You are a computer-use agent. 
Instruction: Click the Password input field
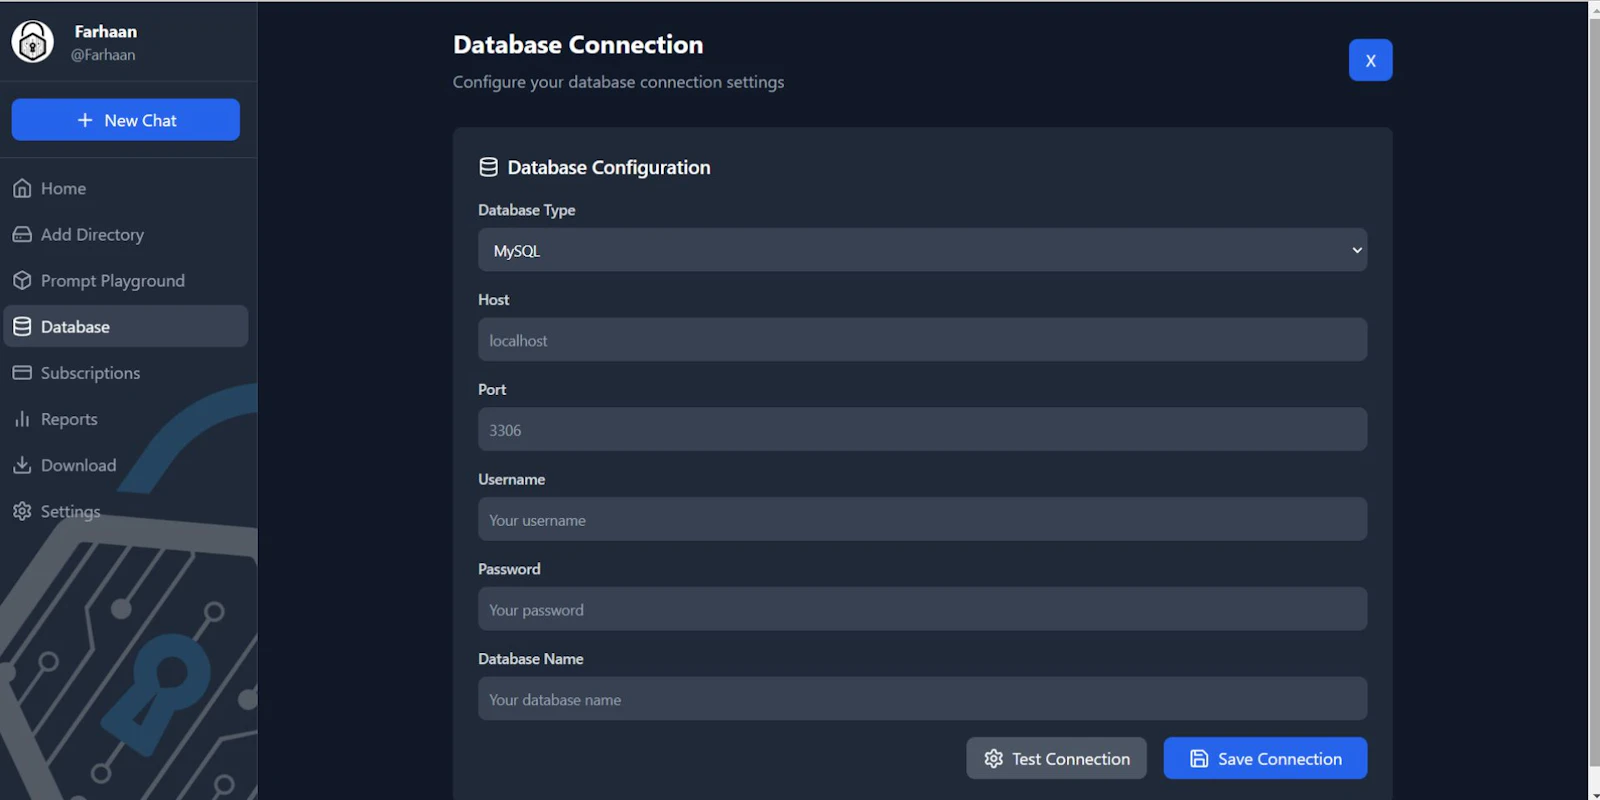click(x=922, y=609)
